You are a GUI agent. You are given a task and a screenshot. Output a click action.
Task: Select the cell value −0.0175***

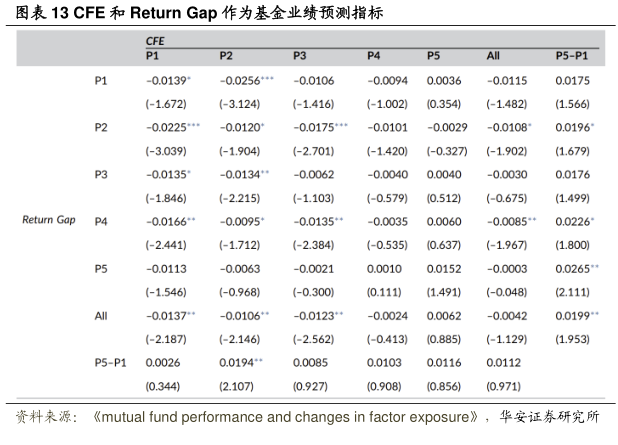pos(320,126)
